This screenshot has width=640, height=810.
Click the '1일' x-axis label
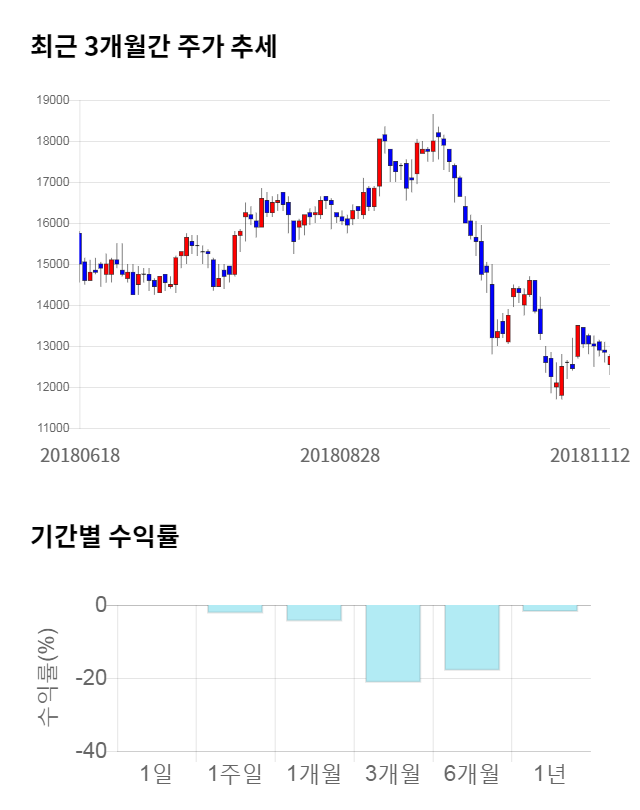[x=157, y=773]
